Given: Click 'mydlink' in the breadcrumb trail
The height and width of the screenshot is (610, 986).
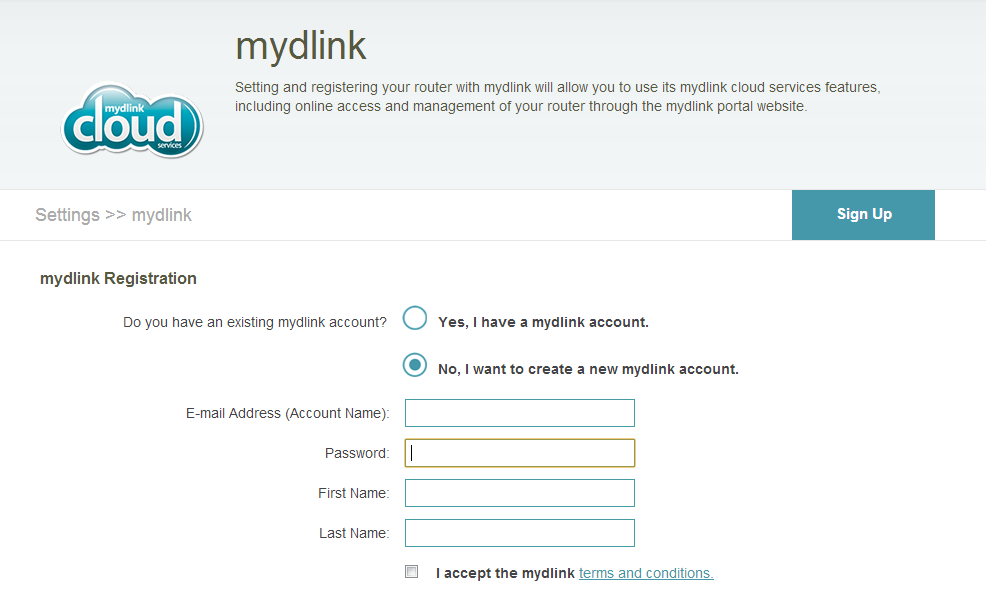Looking at the screenshot, I should point(162,215).
